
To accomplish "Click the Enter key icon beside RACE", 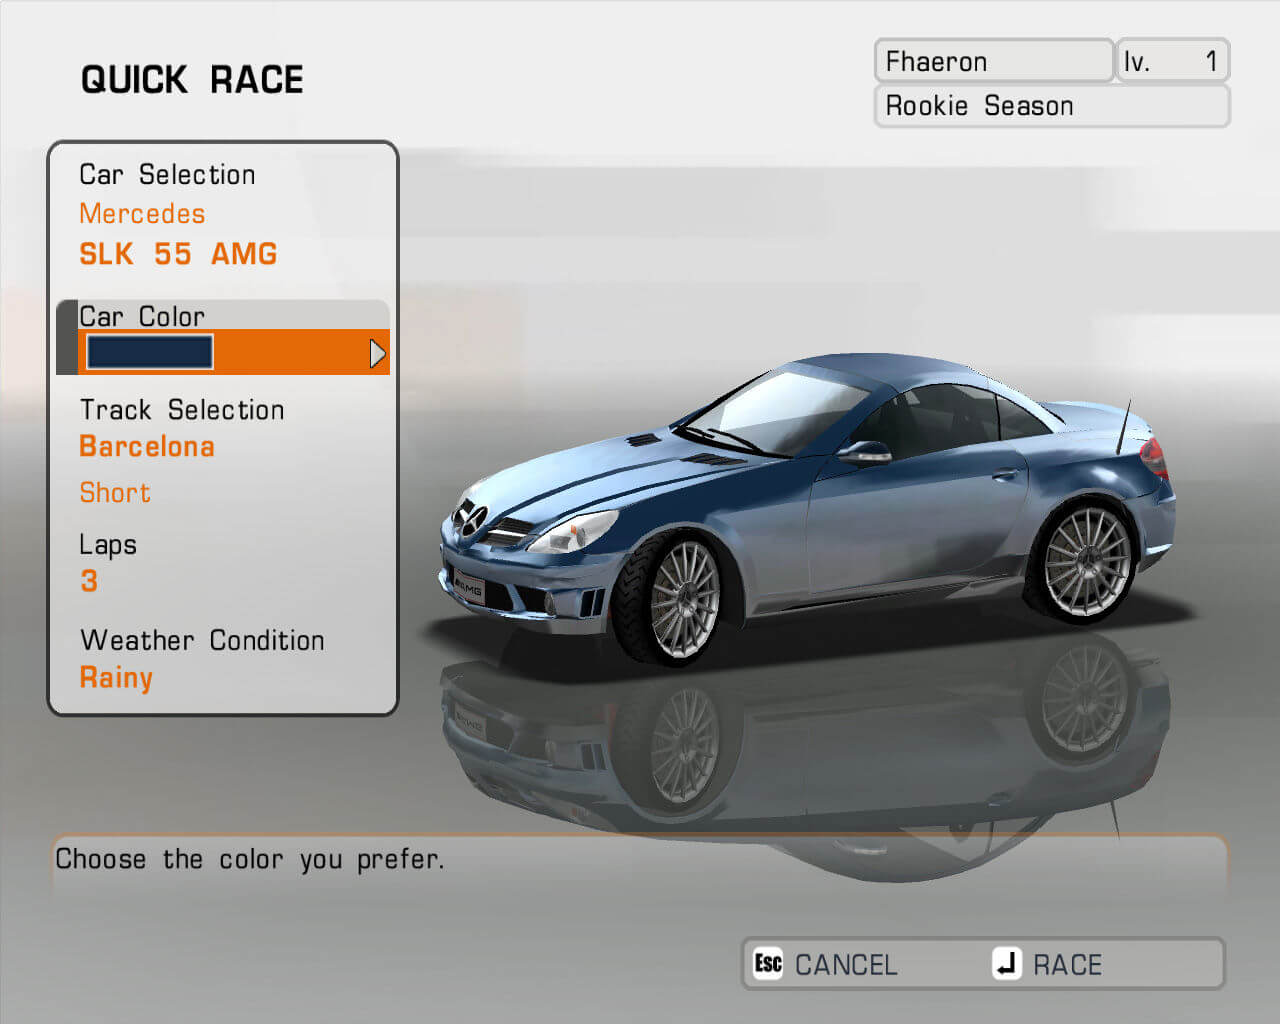I will pyautogui.click(x=1007, y=963).
